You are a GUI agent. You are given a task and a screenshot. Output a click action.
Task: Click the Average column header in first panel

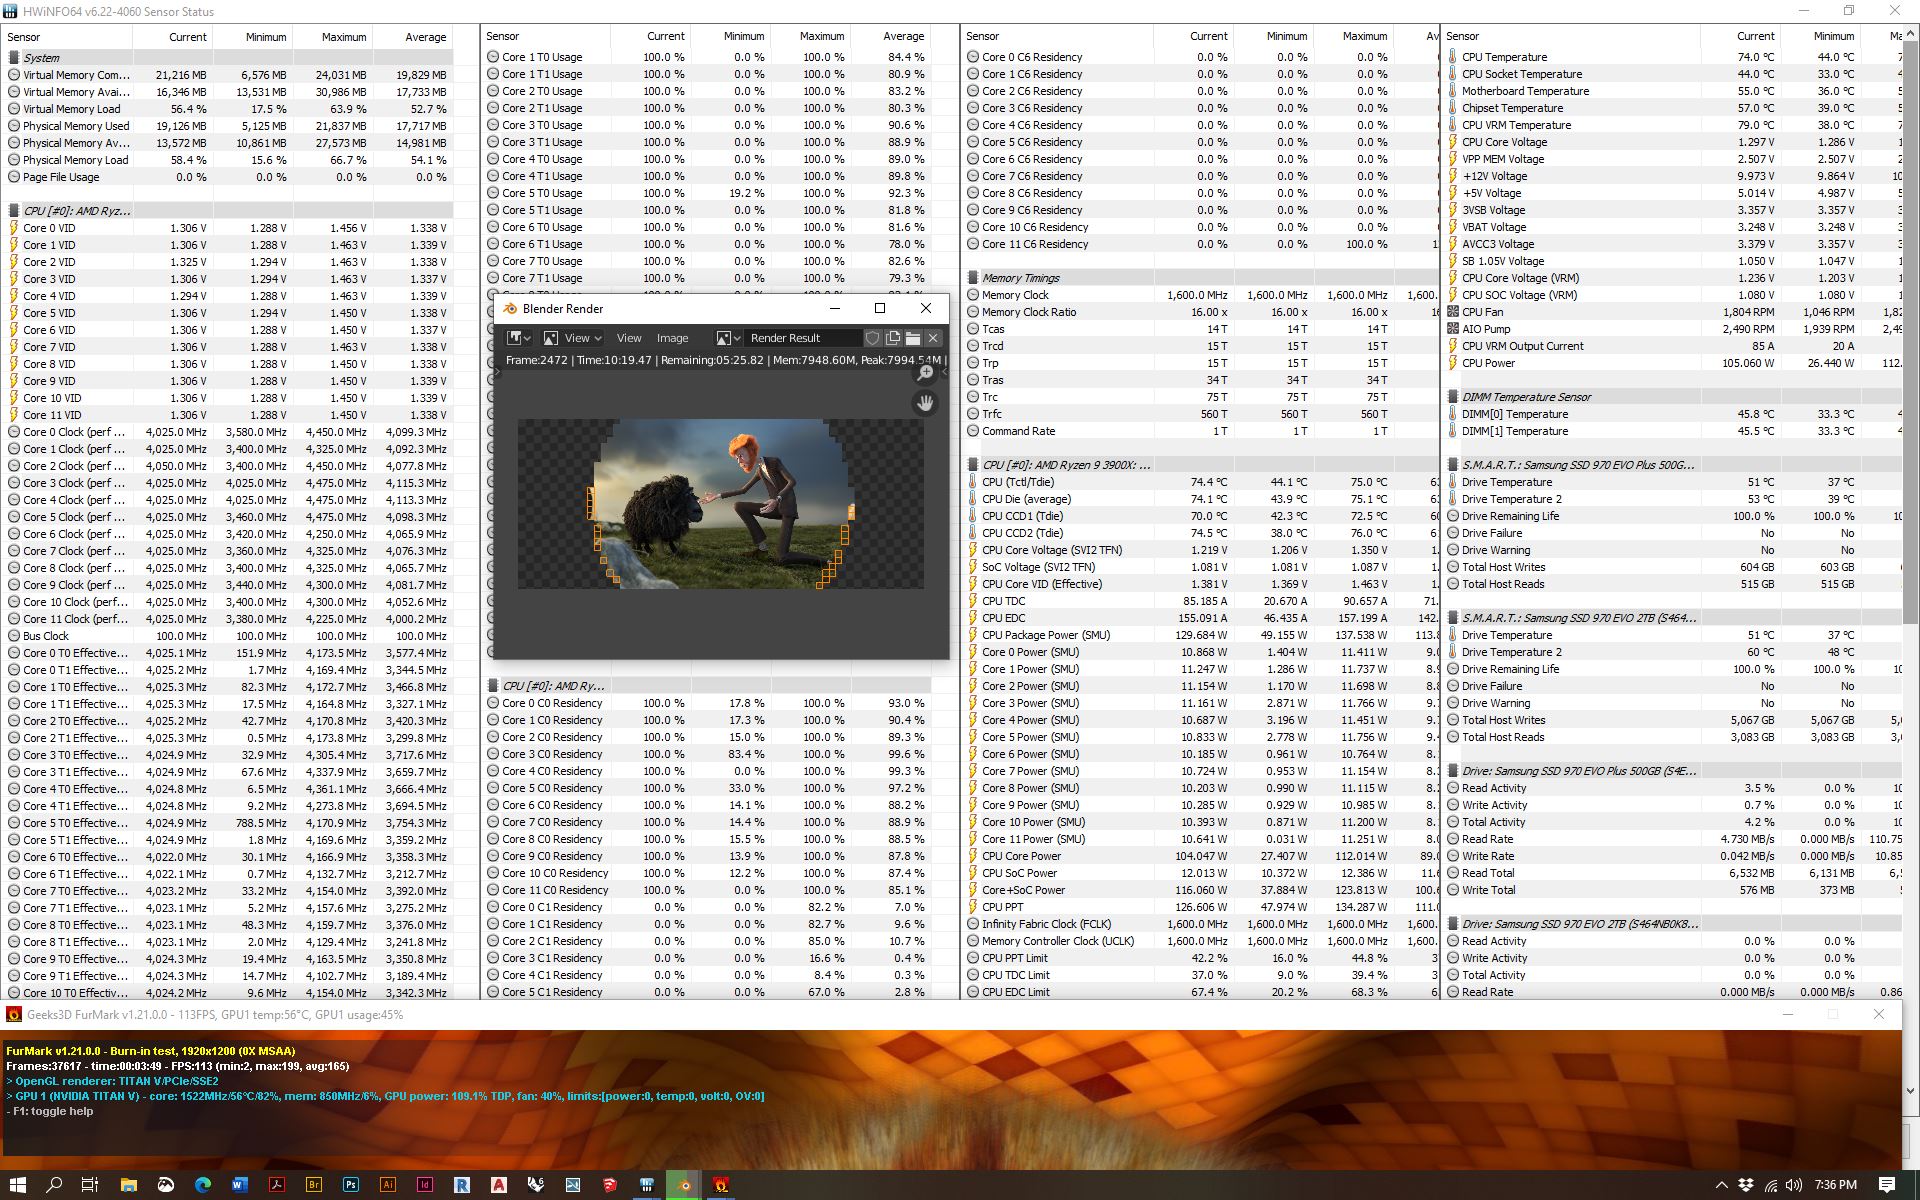(x=425, y=37)
